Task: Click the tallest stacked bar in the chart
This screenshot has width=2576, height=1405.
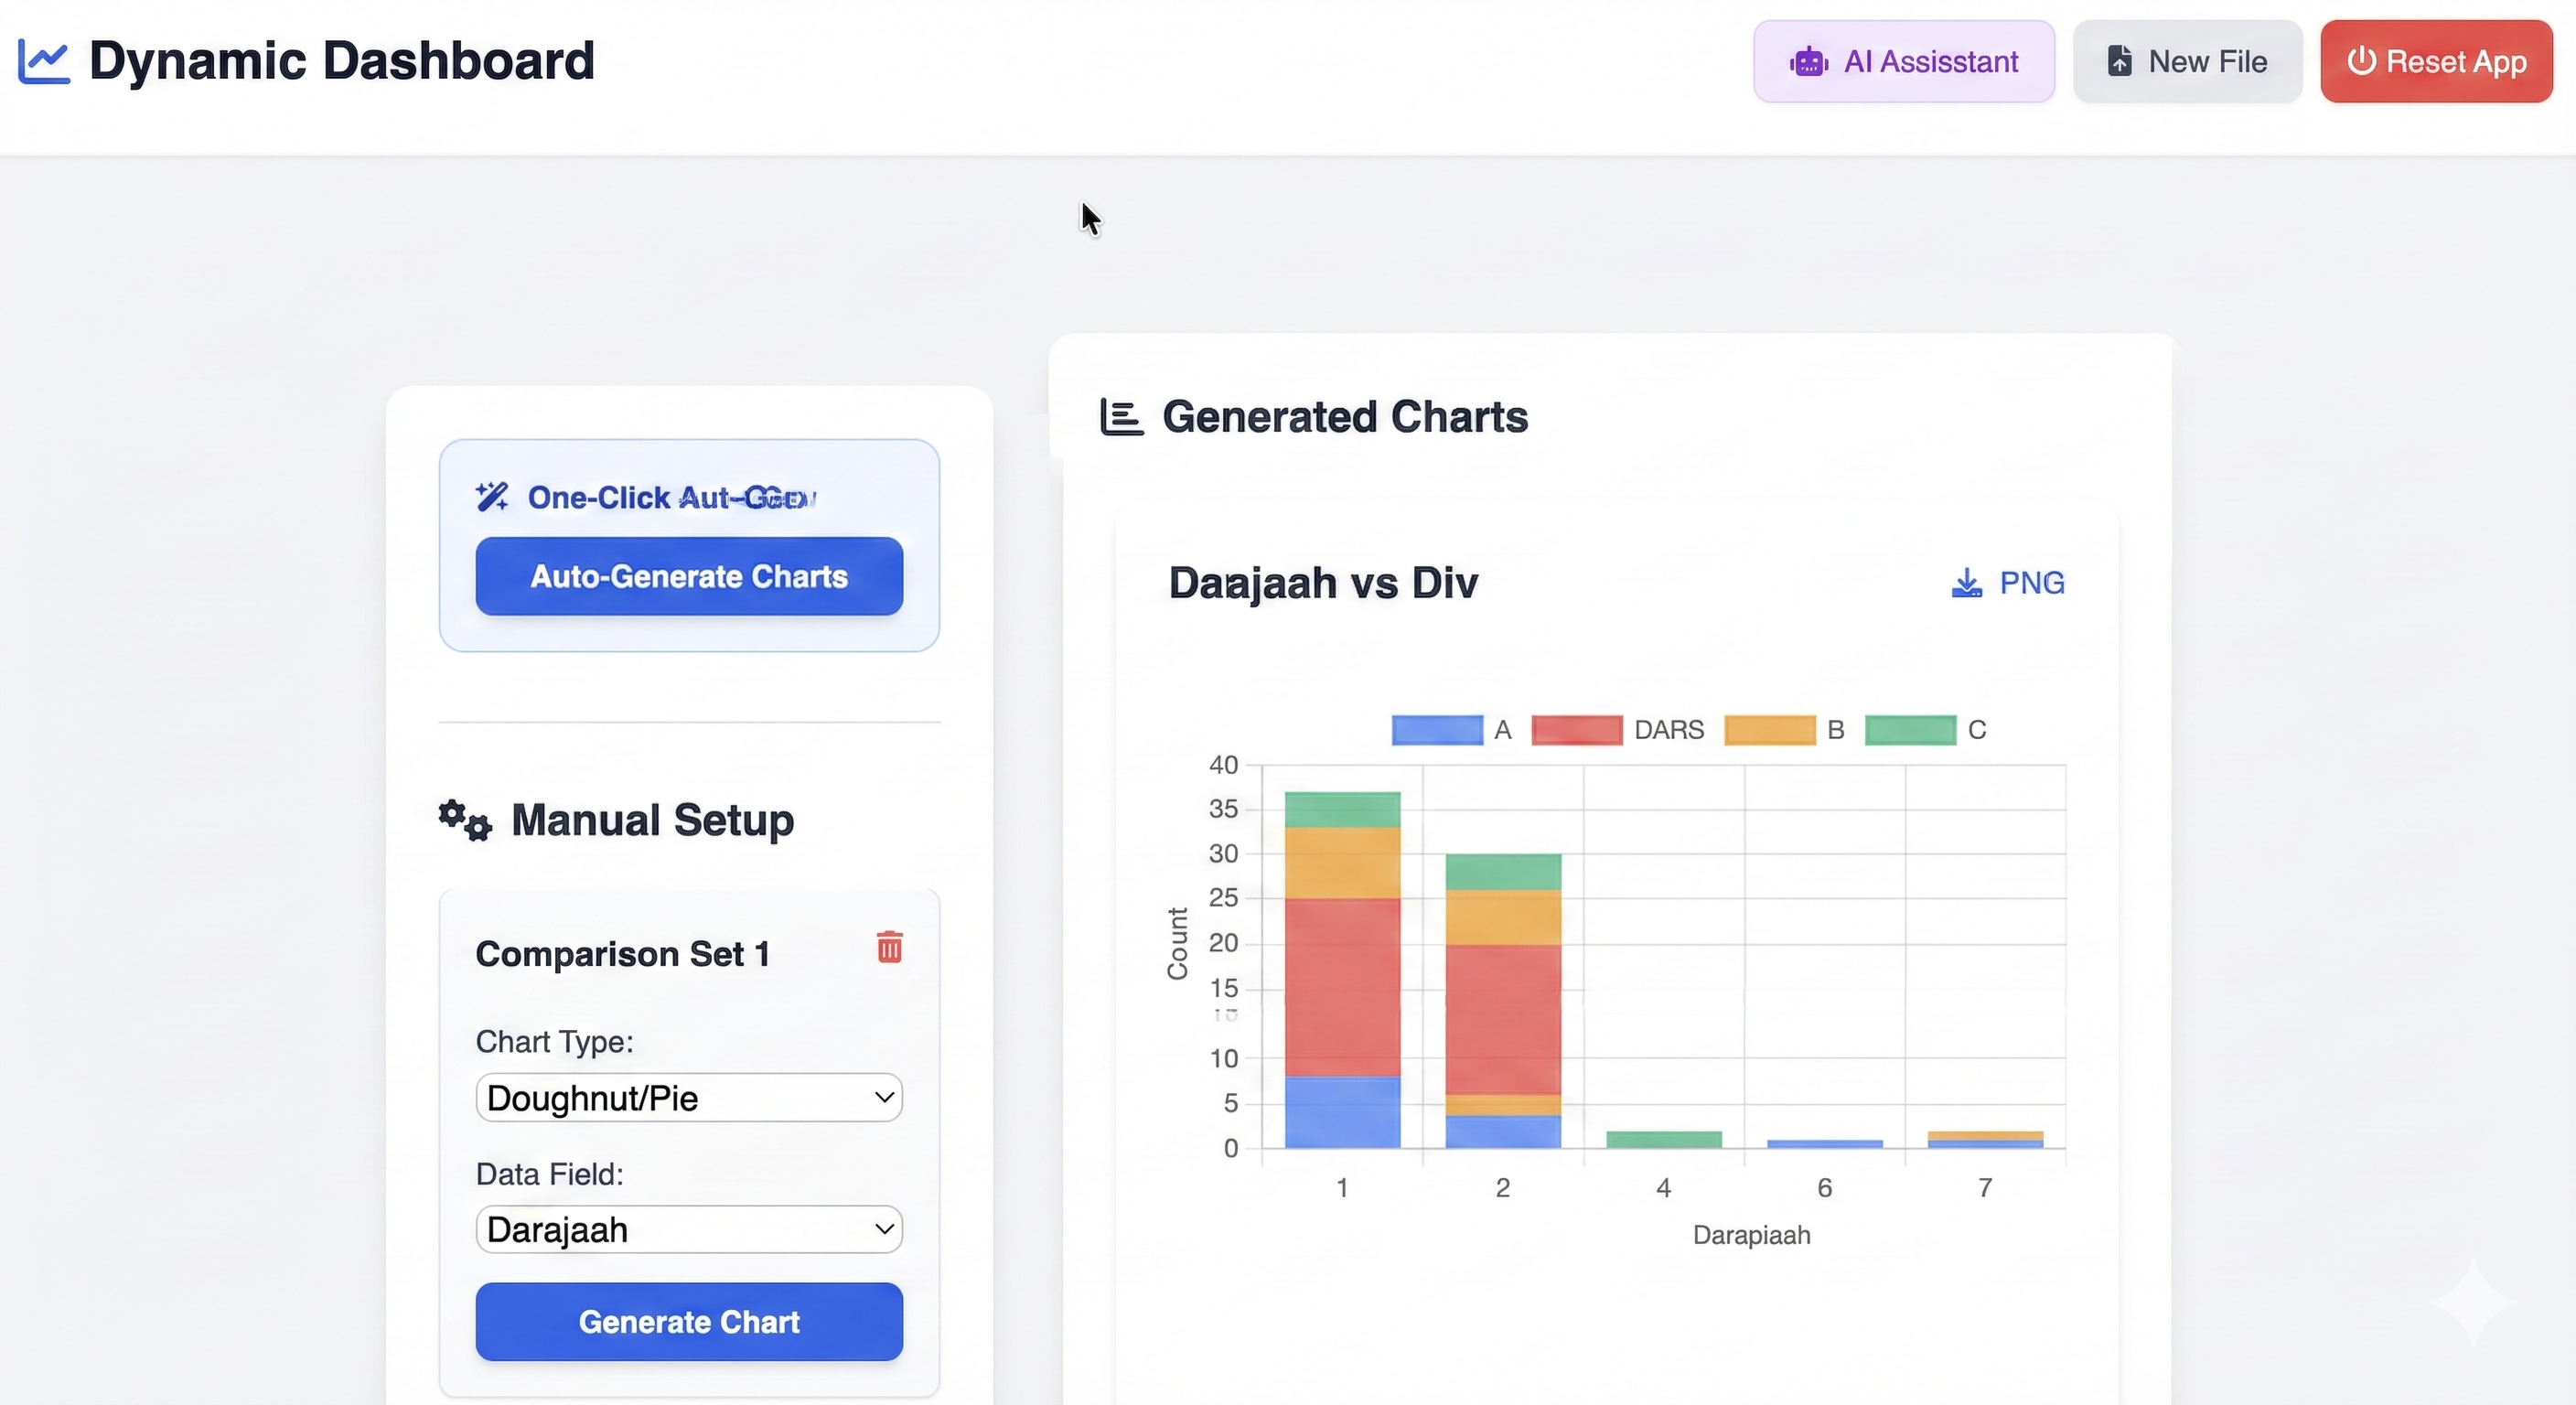Action: point(1343,970)
